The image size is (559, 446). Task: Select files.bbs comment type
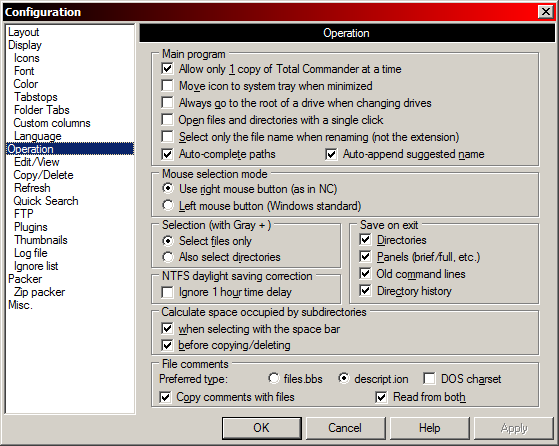(x=273, y=378)
